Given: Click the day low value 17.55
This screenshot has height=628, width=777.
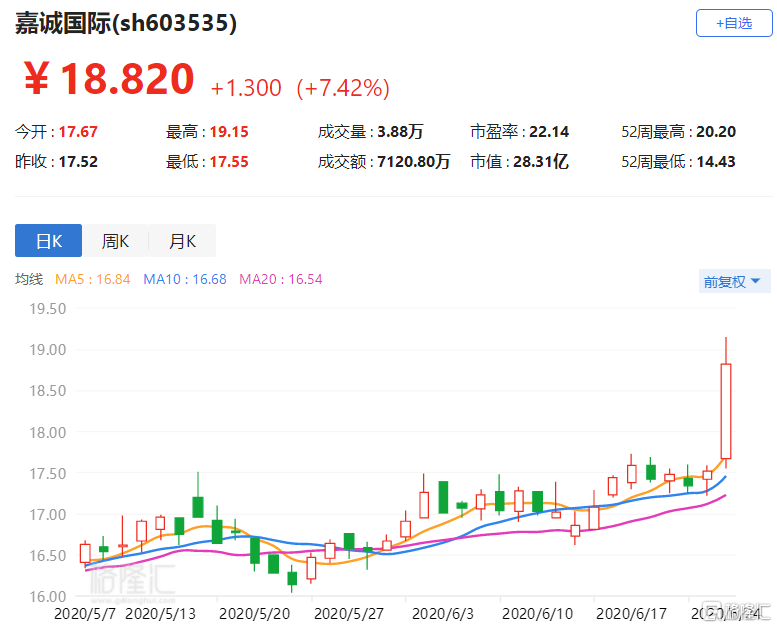Looking at the screenshot, I should click(x=229, y=162).
